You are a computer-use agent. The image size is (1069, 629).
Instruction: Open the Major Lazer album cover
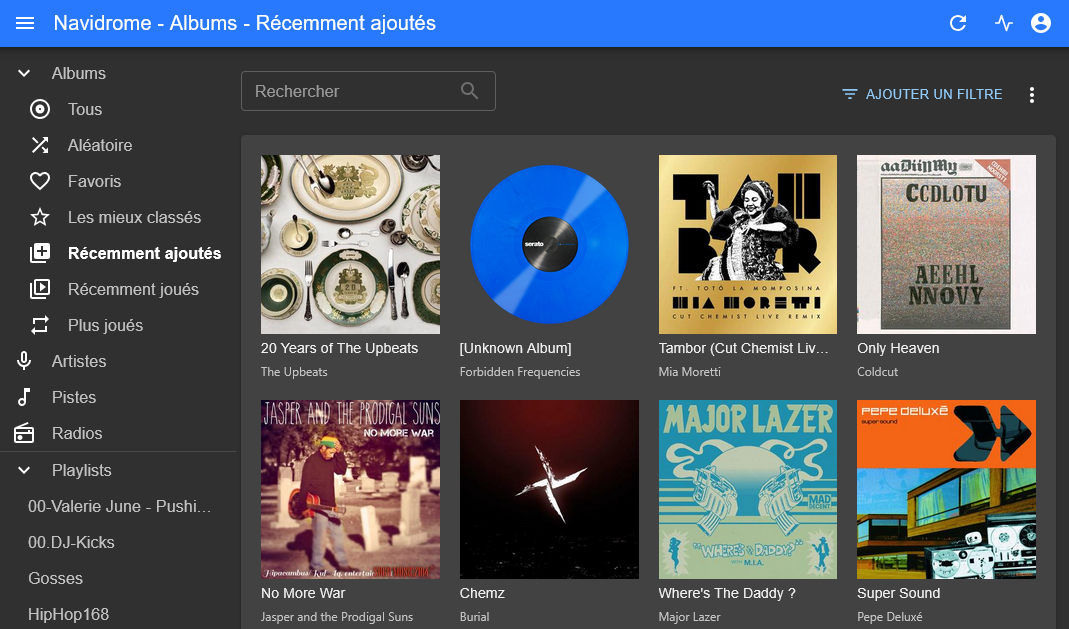(x=748, y=489)
